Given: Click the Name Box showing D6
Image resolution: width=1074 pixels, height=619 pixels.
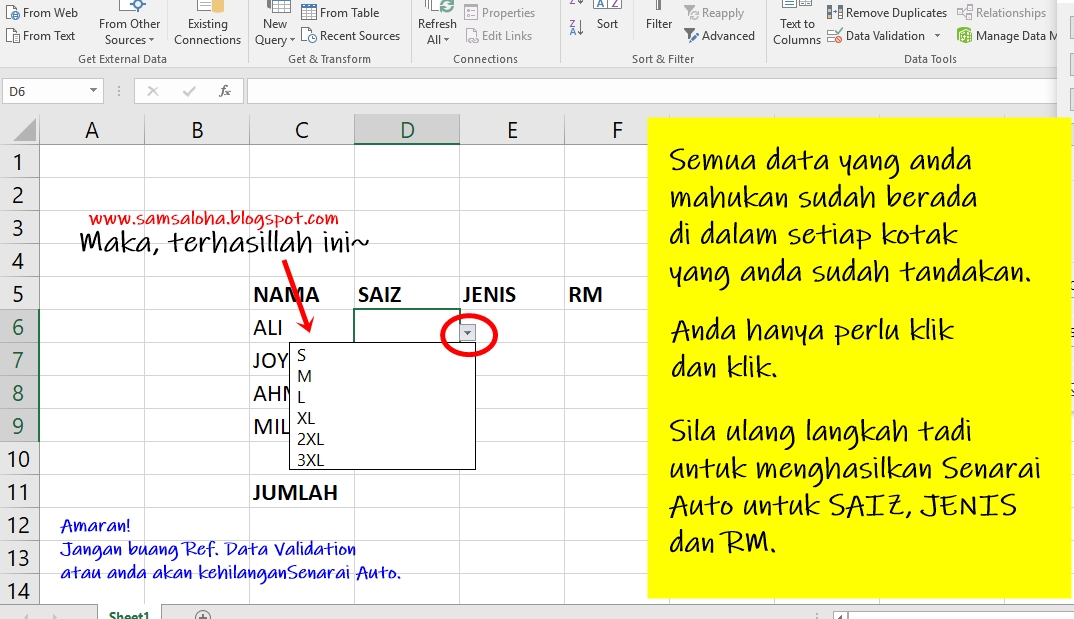Looking at the screenshot, I should click(46, 90).
